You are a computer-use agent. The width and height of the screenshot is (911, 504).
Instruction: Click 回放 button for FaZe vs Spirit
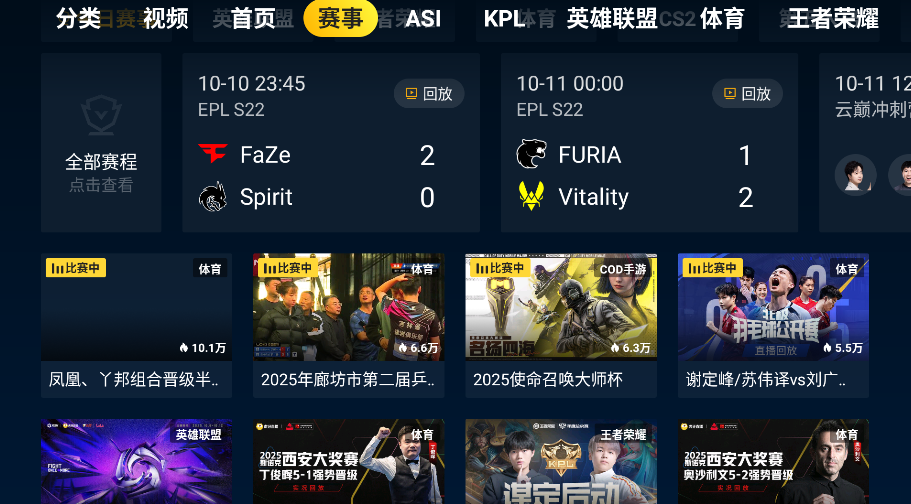pos(429,93)
